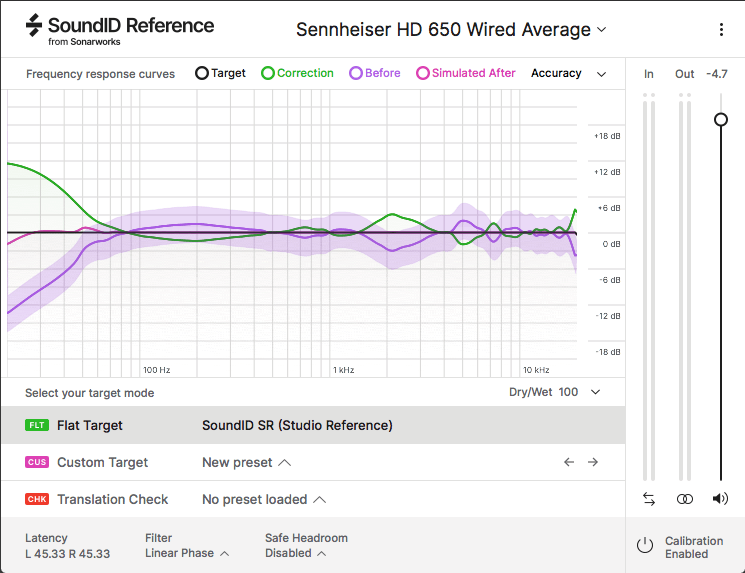Toggle the green Correction curve
Screen dimensions: 745x573
click(297, 73)
